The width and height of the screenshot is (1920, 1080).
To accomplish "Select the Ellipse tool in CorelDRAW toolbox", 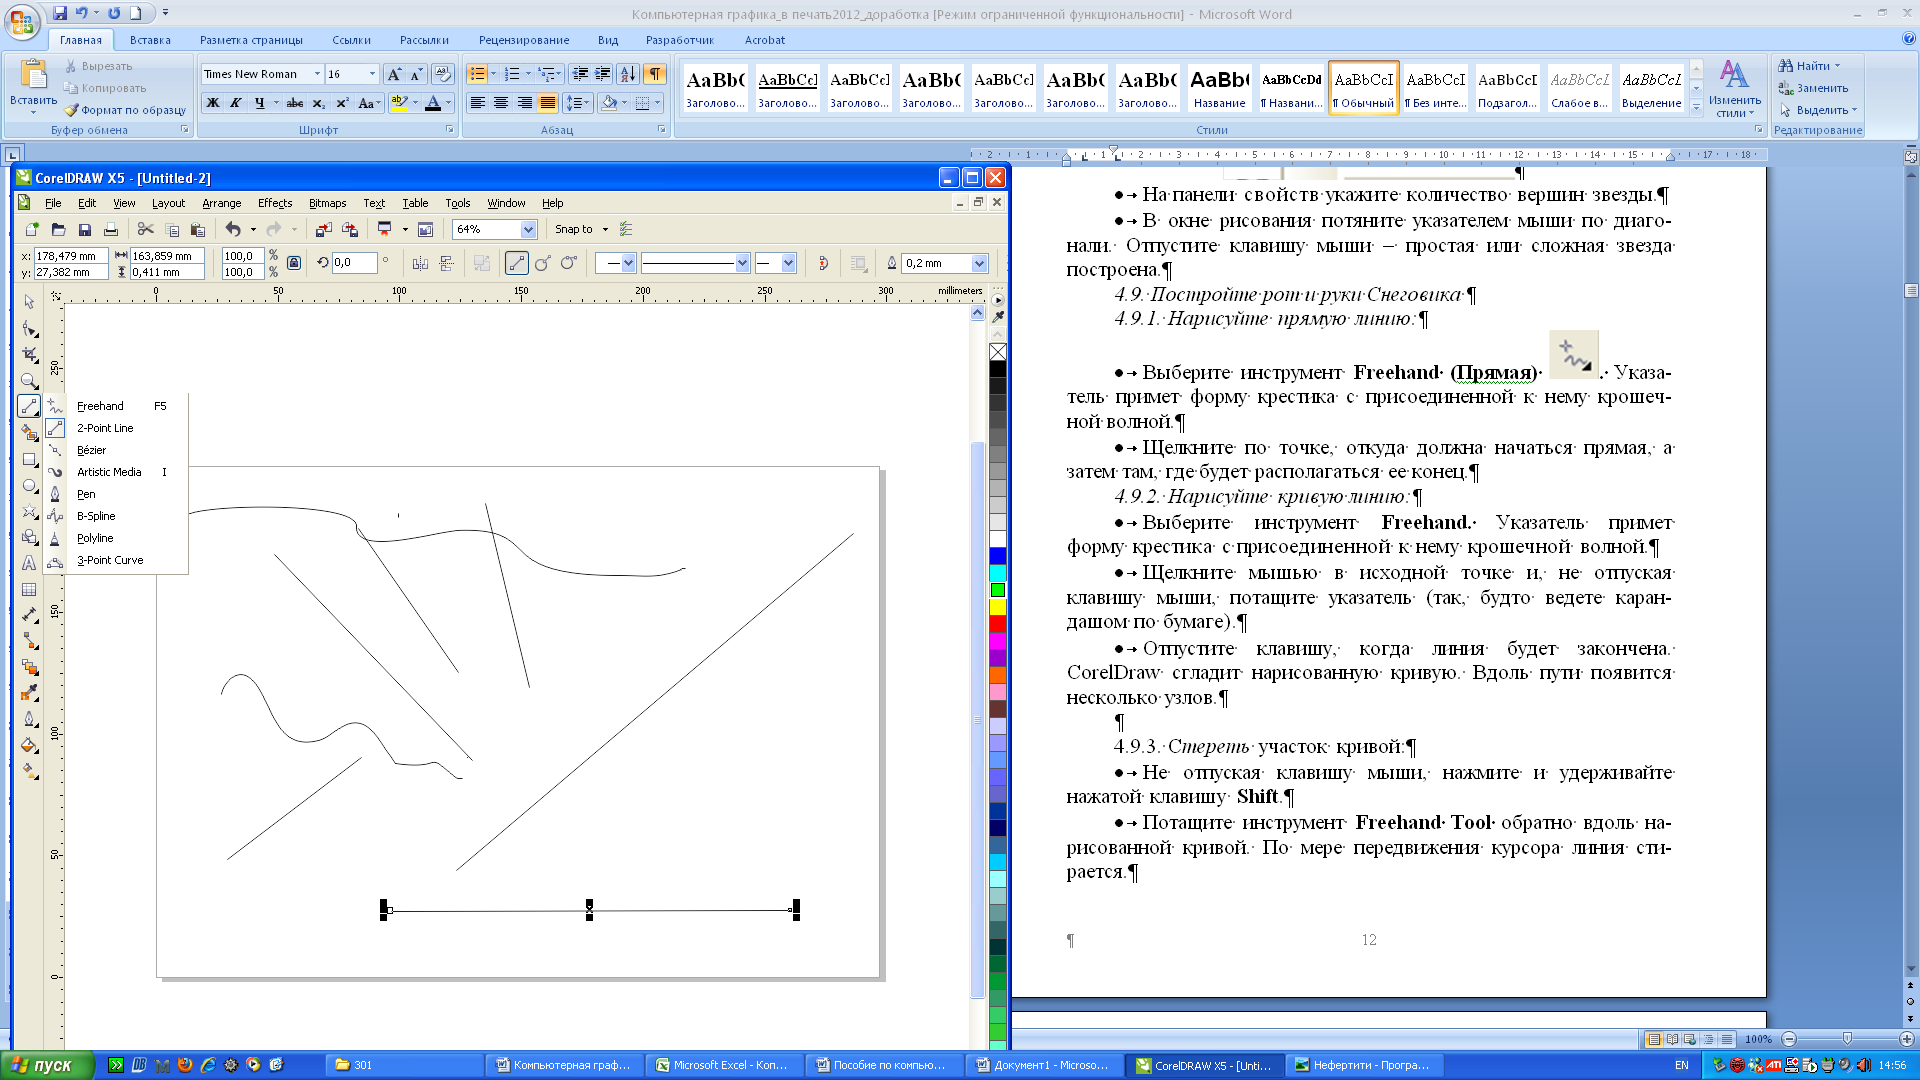I will click(x=29, y=485).
